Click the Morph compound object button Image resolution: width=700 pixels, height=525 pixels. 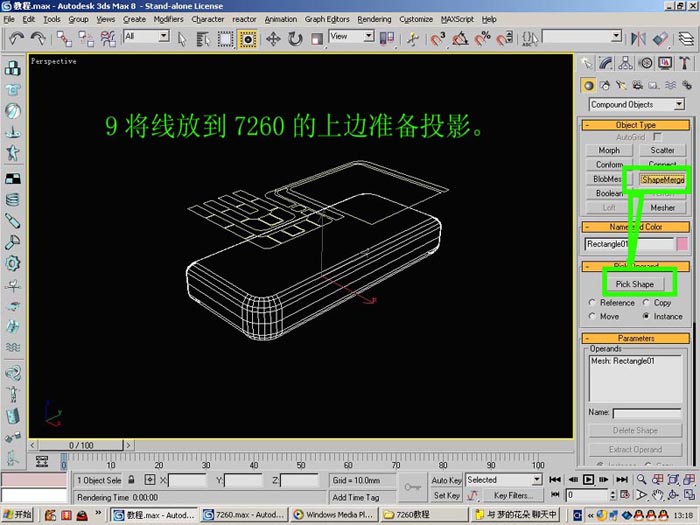pos(609,150)
